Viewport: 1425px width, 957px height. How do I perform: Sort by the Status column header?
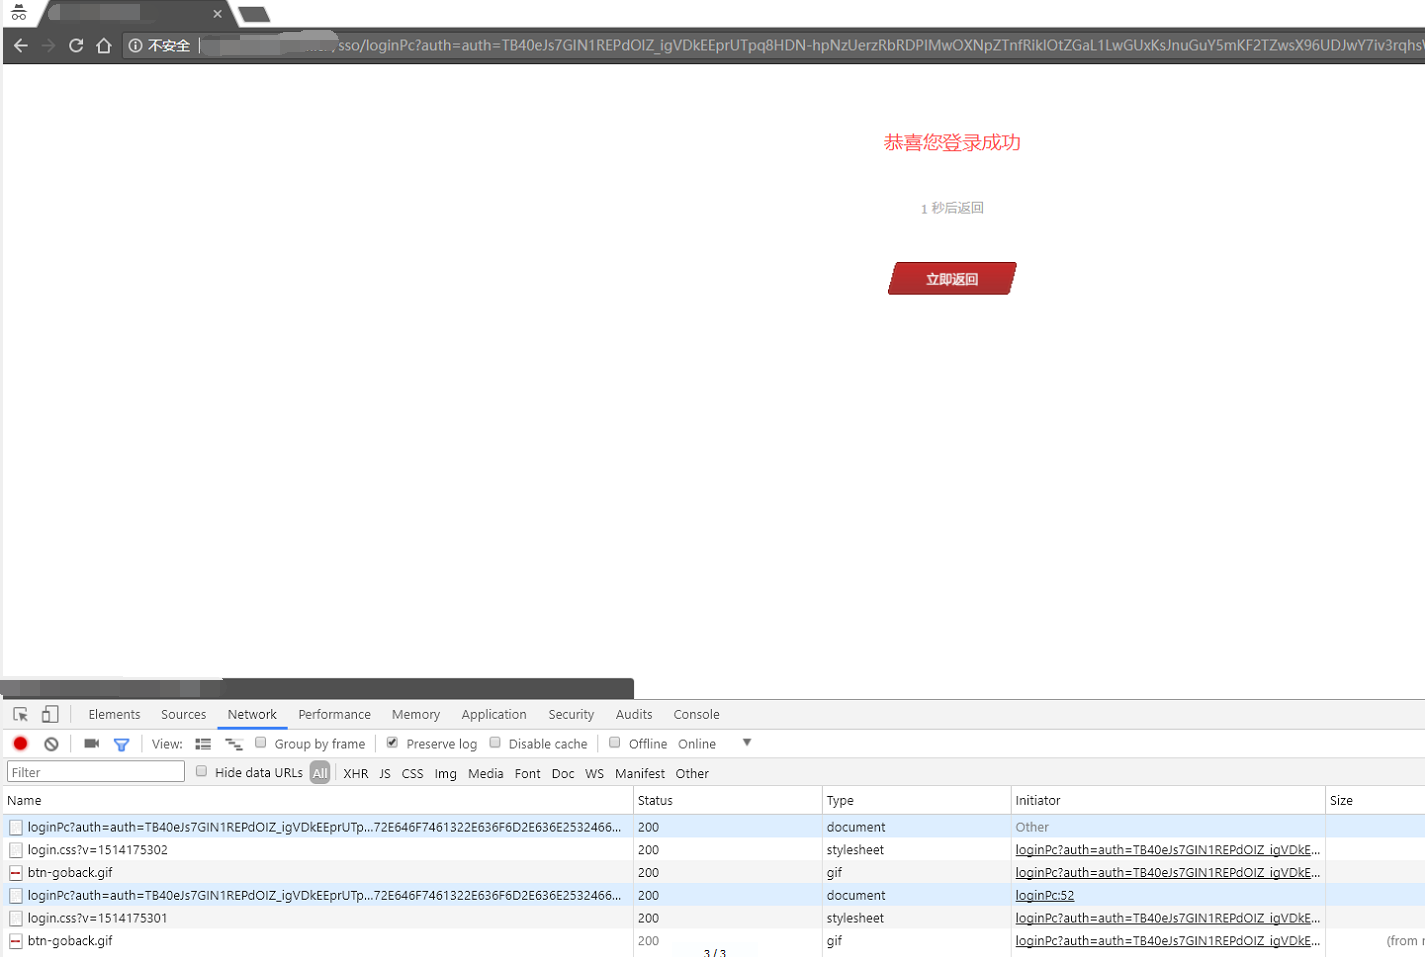point(728,800)
